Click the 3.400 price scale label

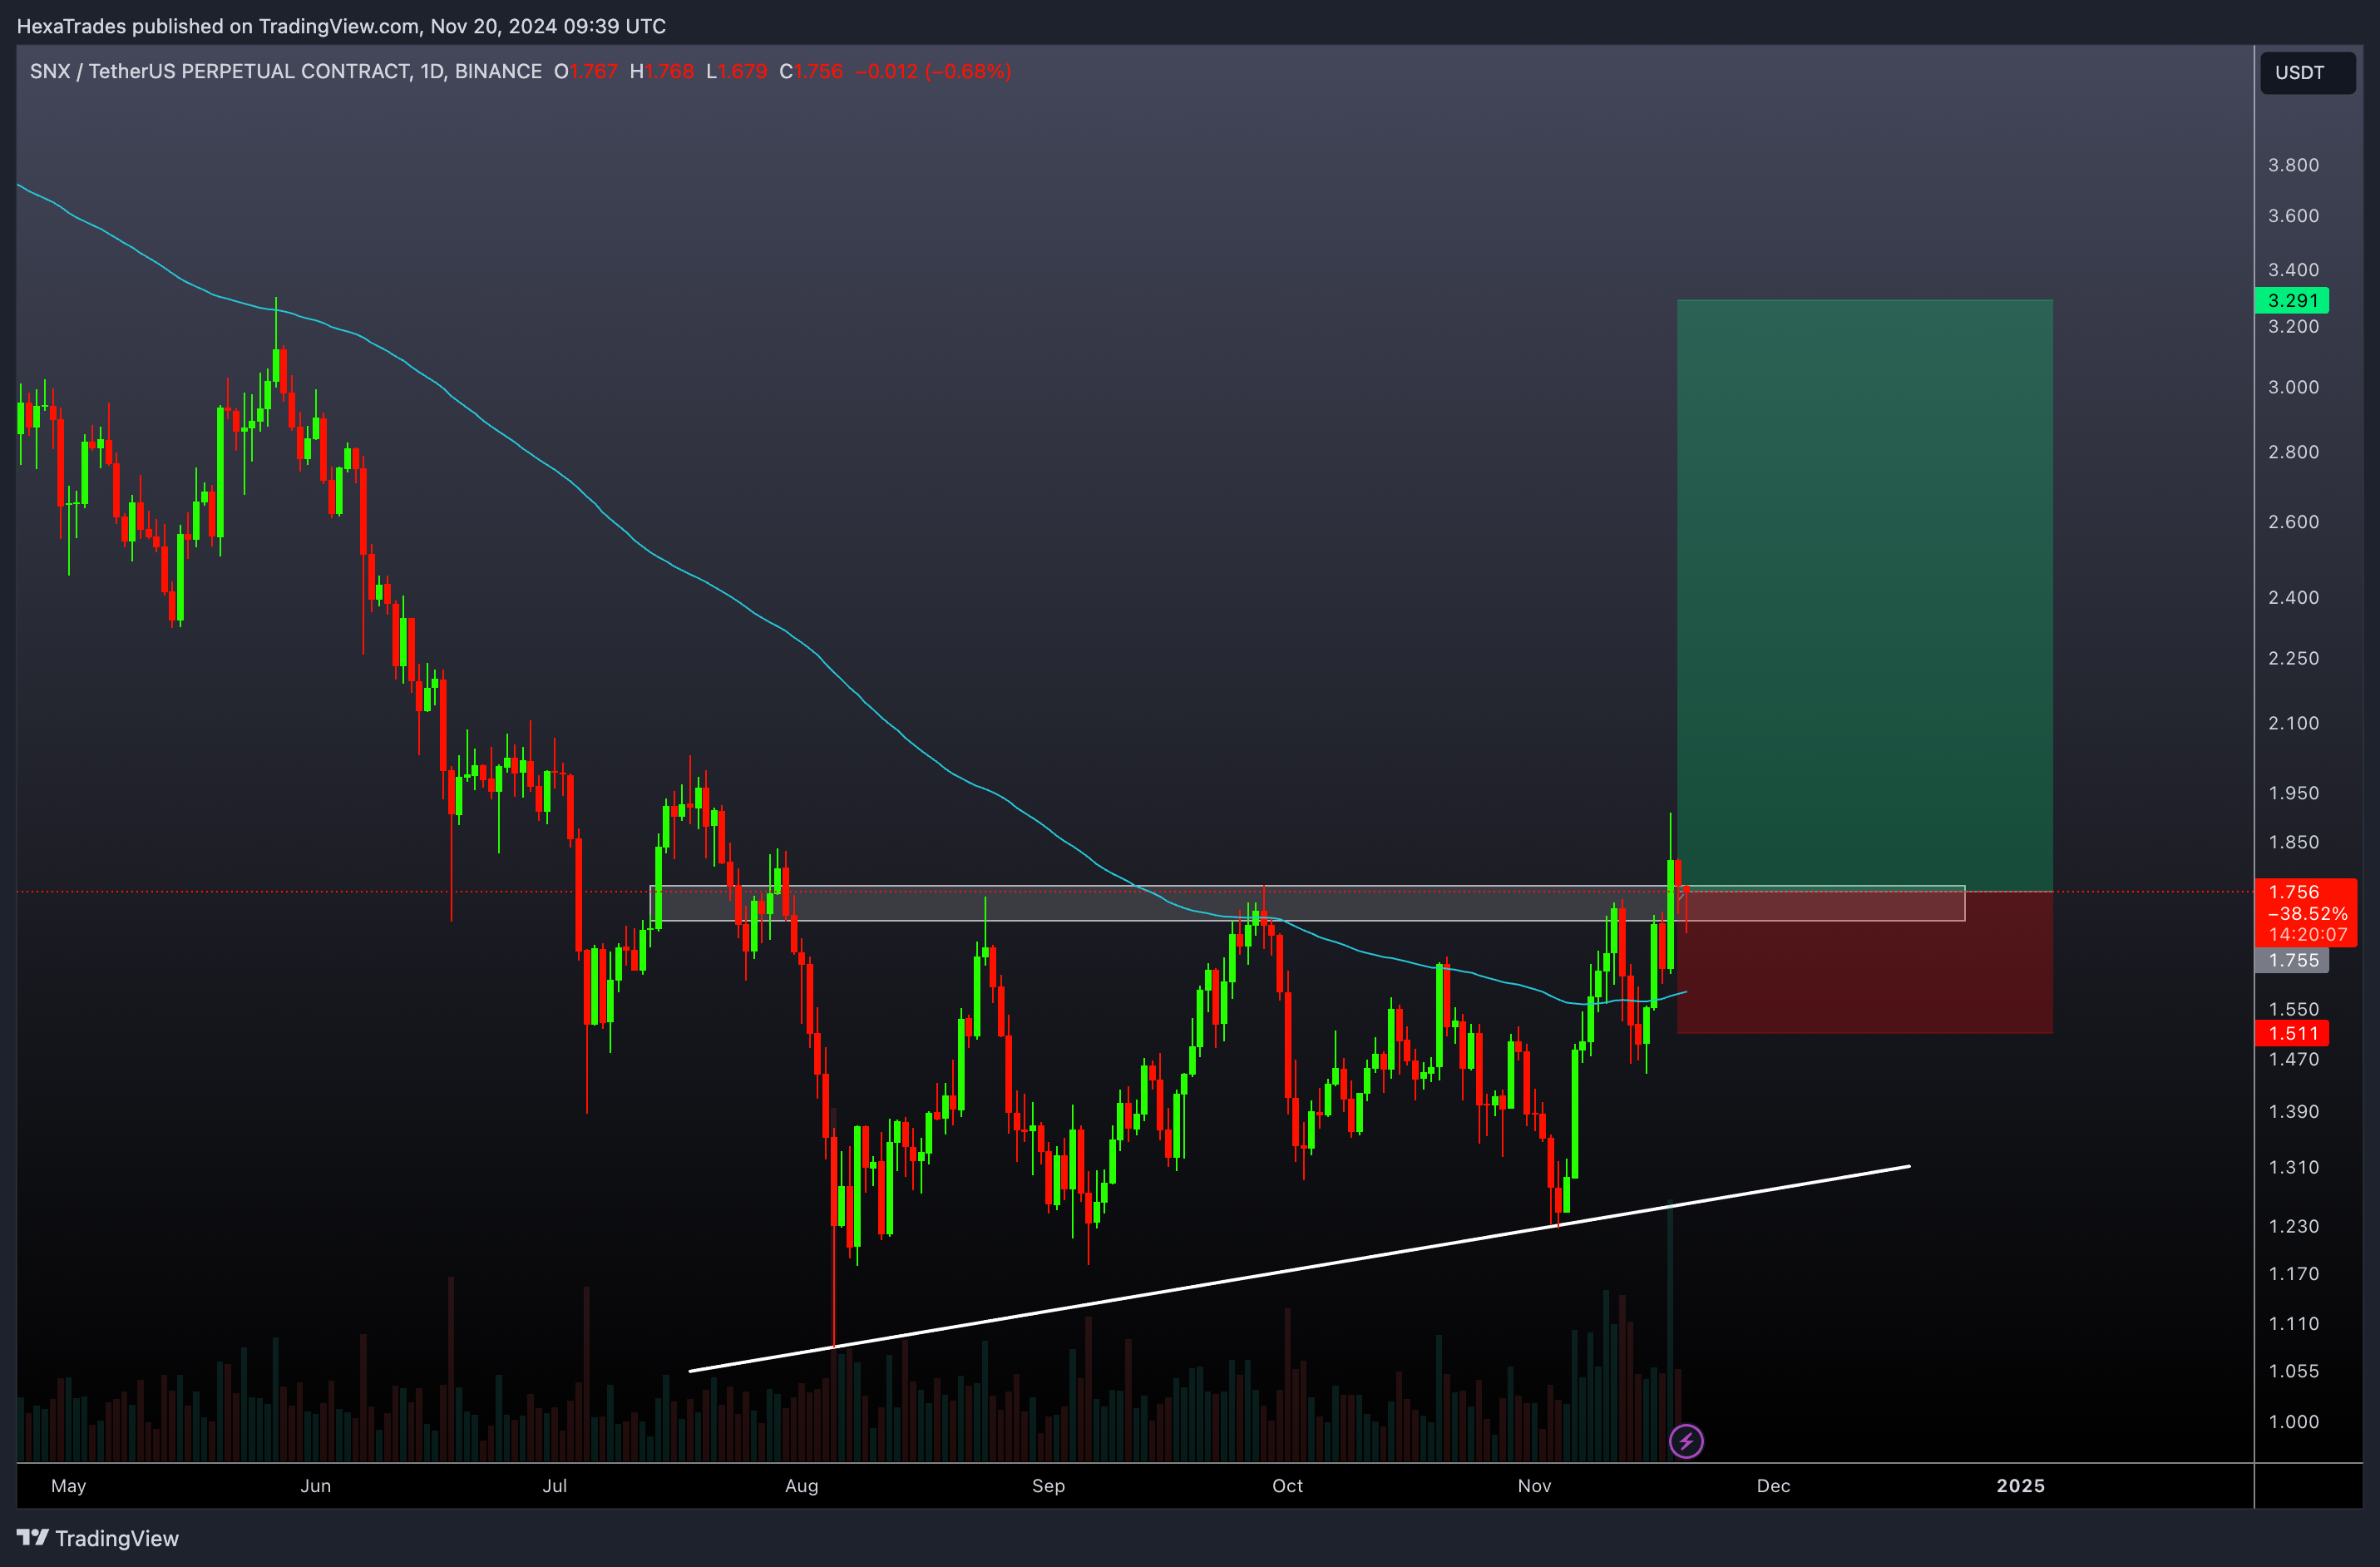click(2292, 270)
